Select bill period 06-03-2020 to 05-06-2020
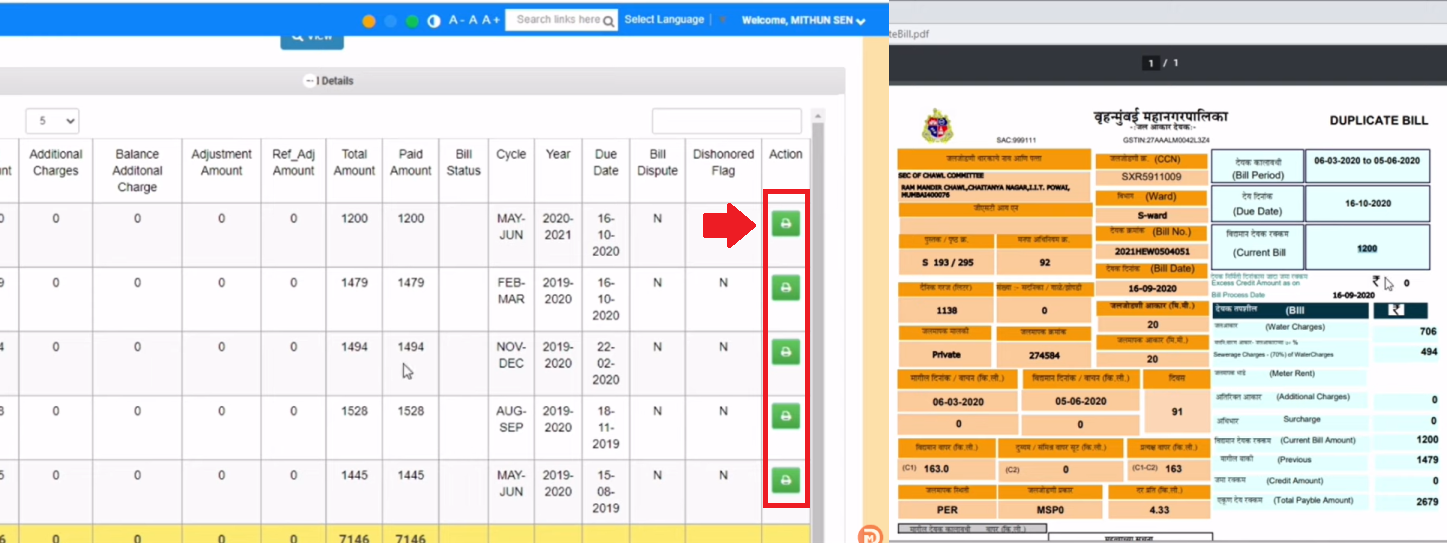Image resolution: width=1447 pixels, height=543 pixels. tap(1367, 161)
